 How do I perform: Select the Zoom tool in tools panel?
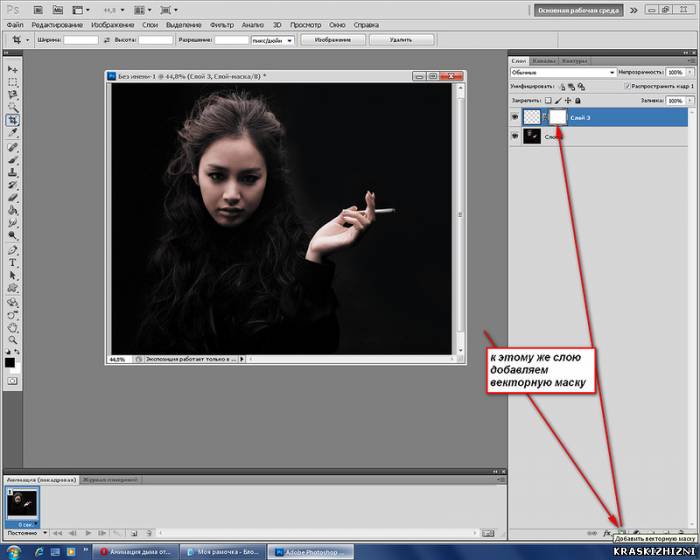12,340
